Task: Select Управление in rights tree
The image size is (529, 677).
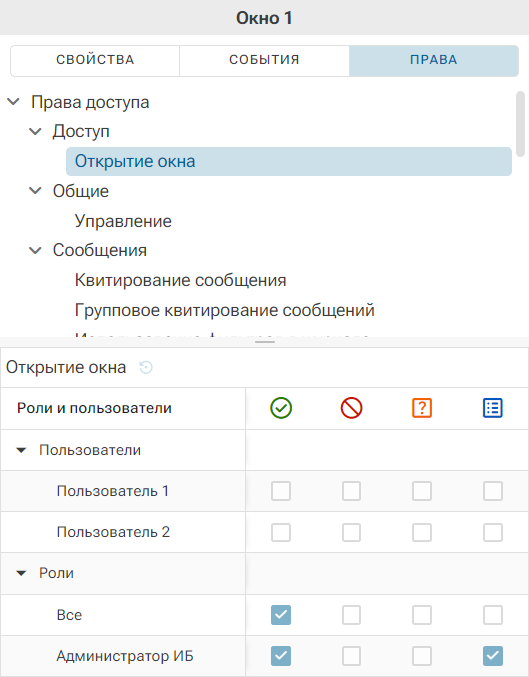Action: pos(123,221)
